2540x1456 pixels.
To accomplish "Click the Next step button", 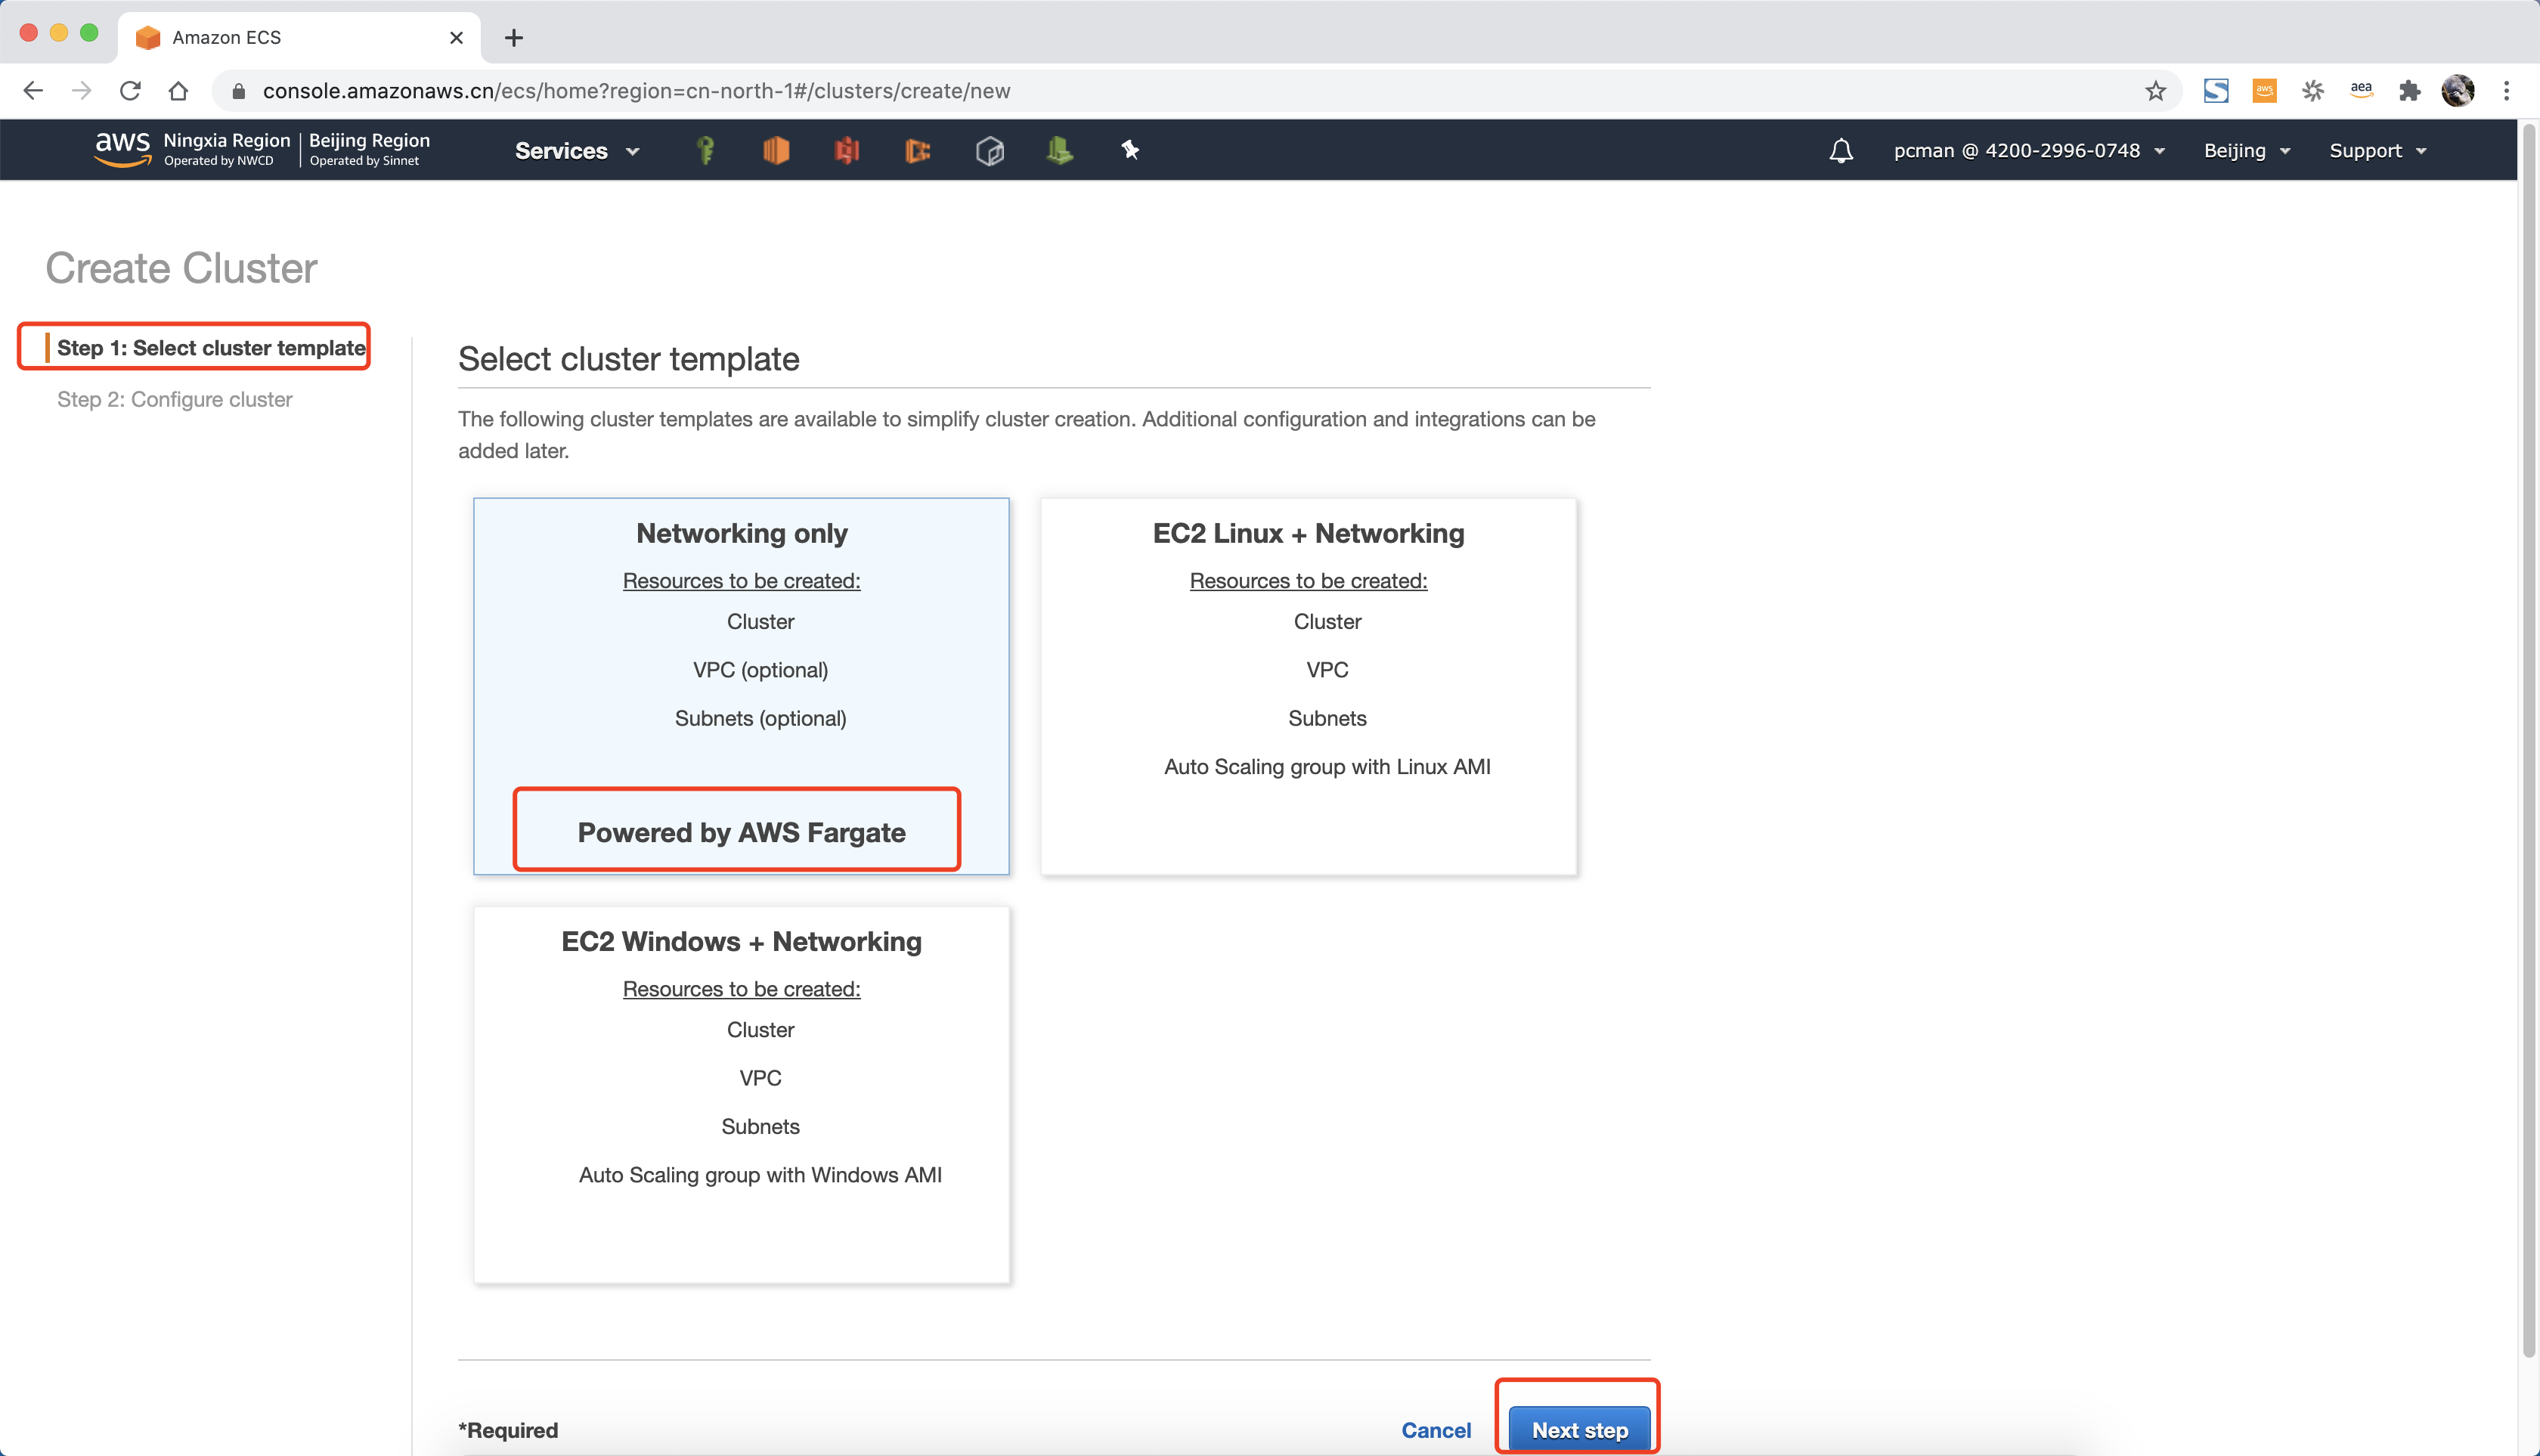I will pos(1579,1430).
